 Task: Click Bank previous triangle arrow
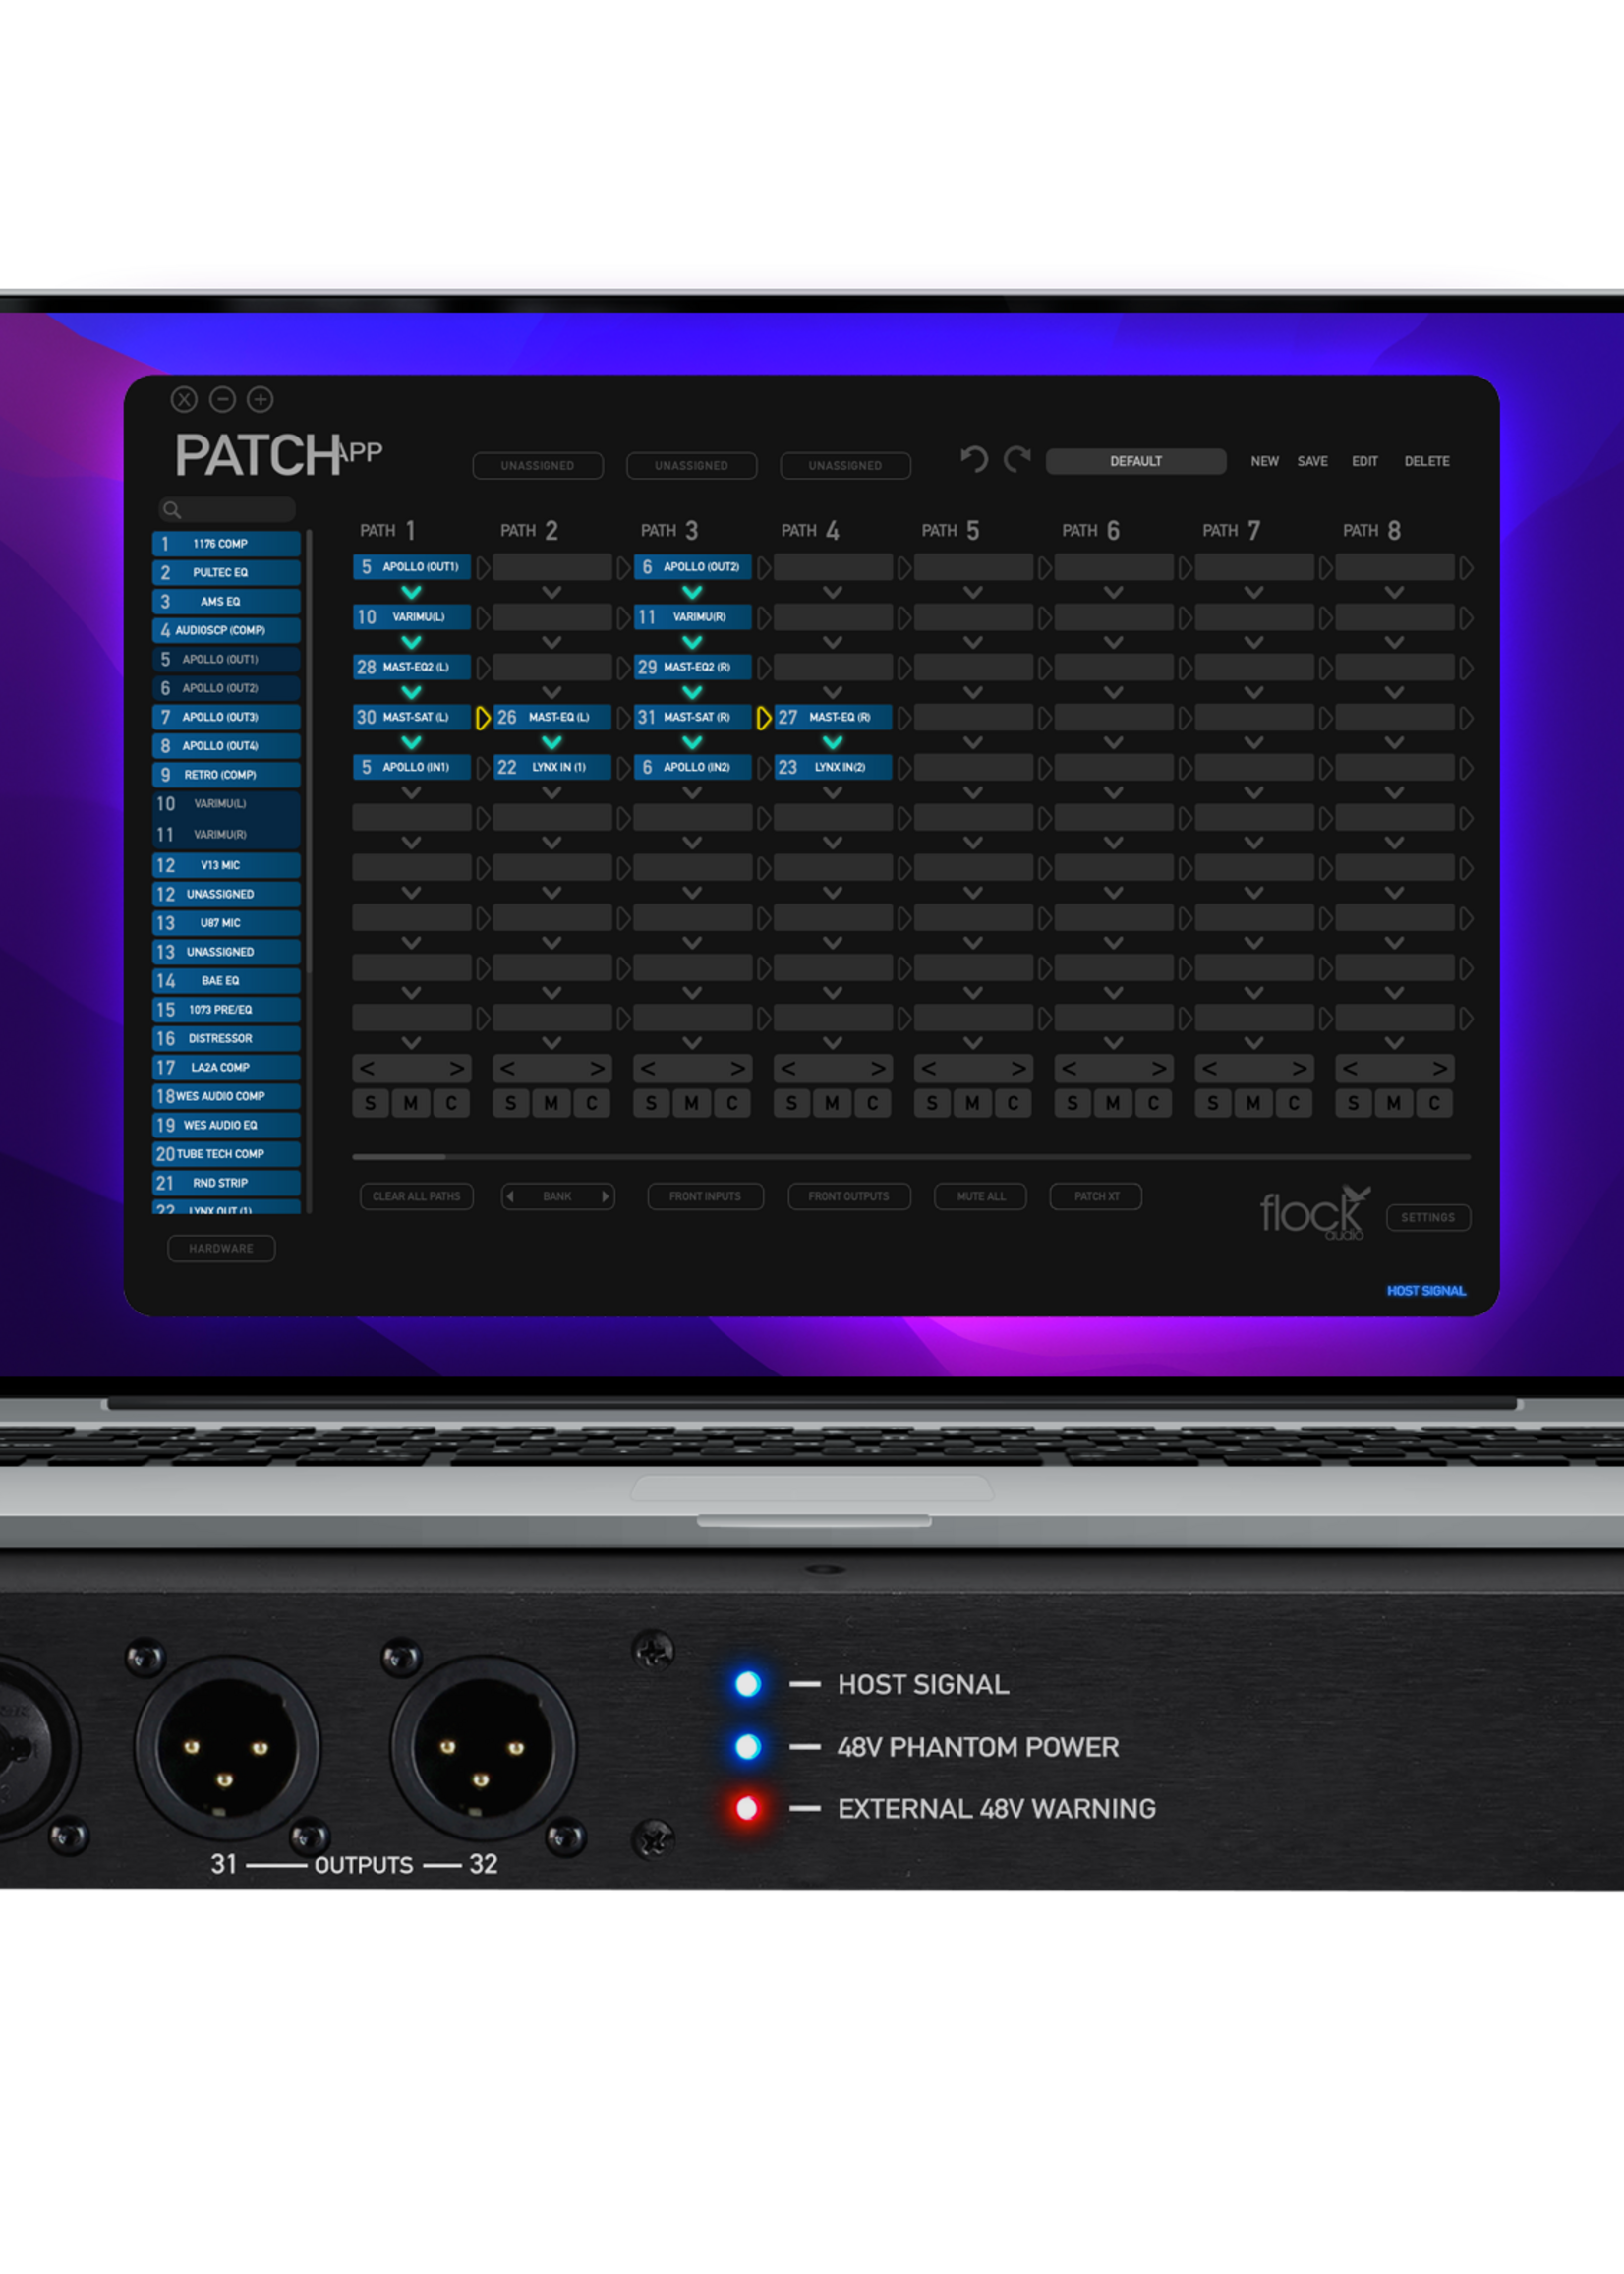(x=510, y=1196)
